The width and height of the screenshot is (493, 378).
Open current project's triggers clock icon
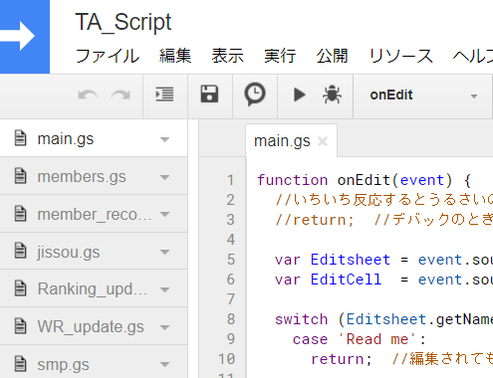click(x=255, y=95)
